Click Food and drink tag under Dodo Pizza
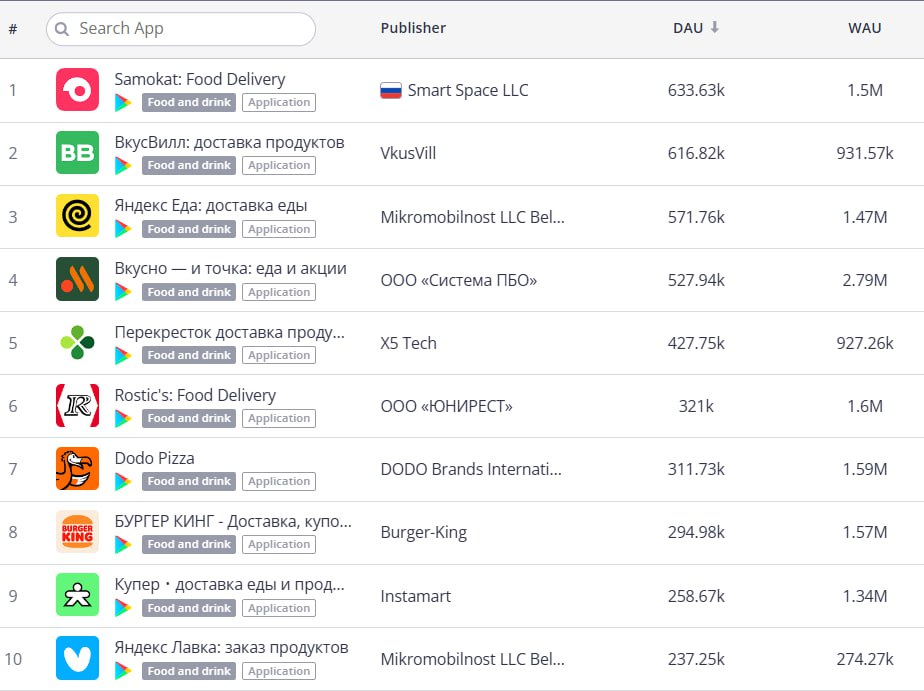Screen dimensions: 924x691 189,481
